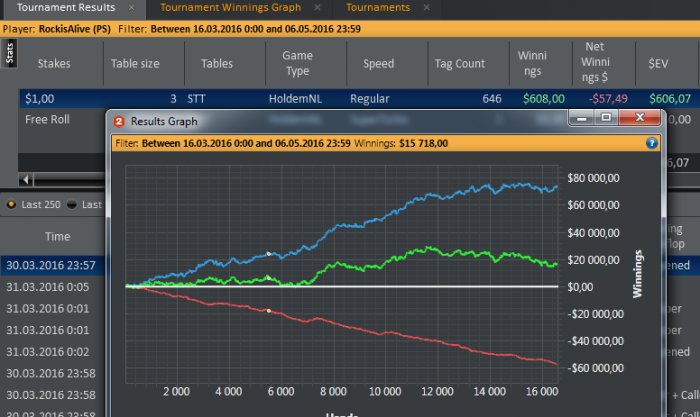This screenshot has height=417, width=700.
Task: Select the Last 250 radio option
Action: point(11,204)
